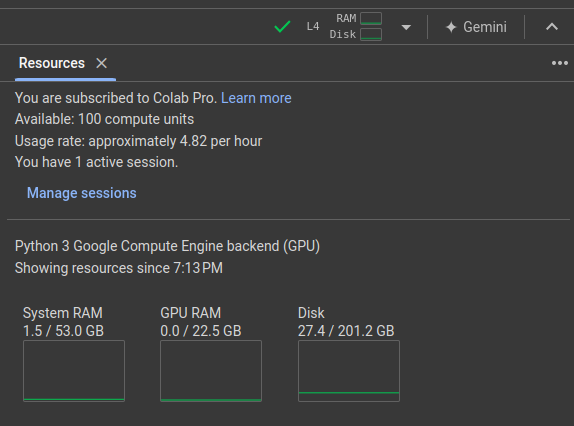Click the Usage rate 4.82 per hour text
Image resolution: width=574 pixels, height=426 pixels.
pos(138,141)
